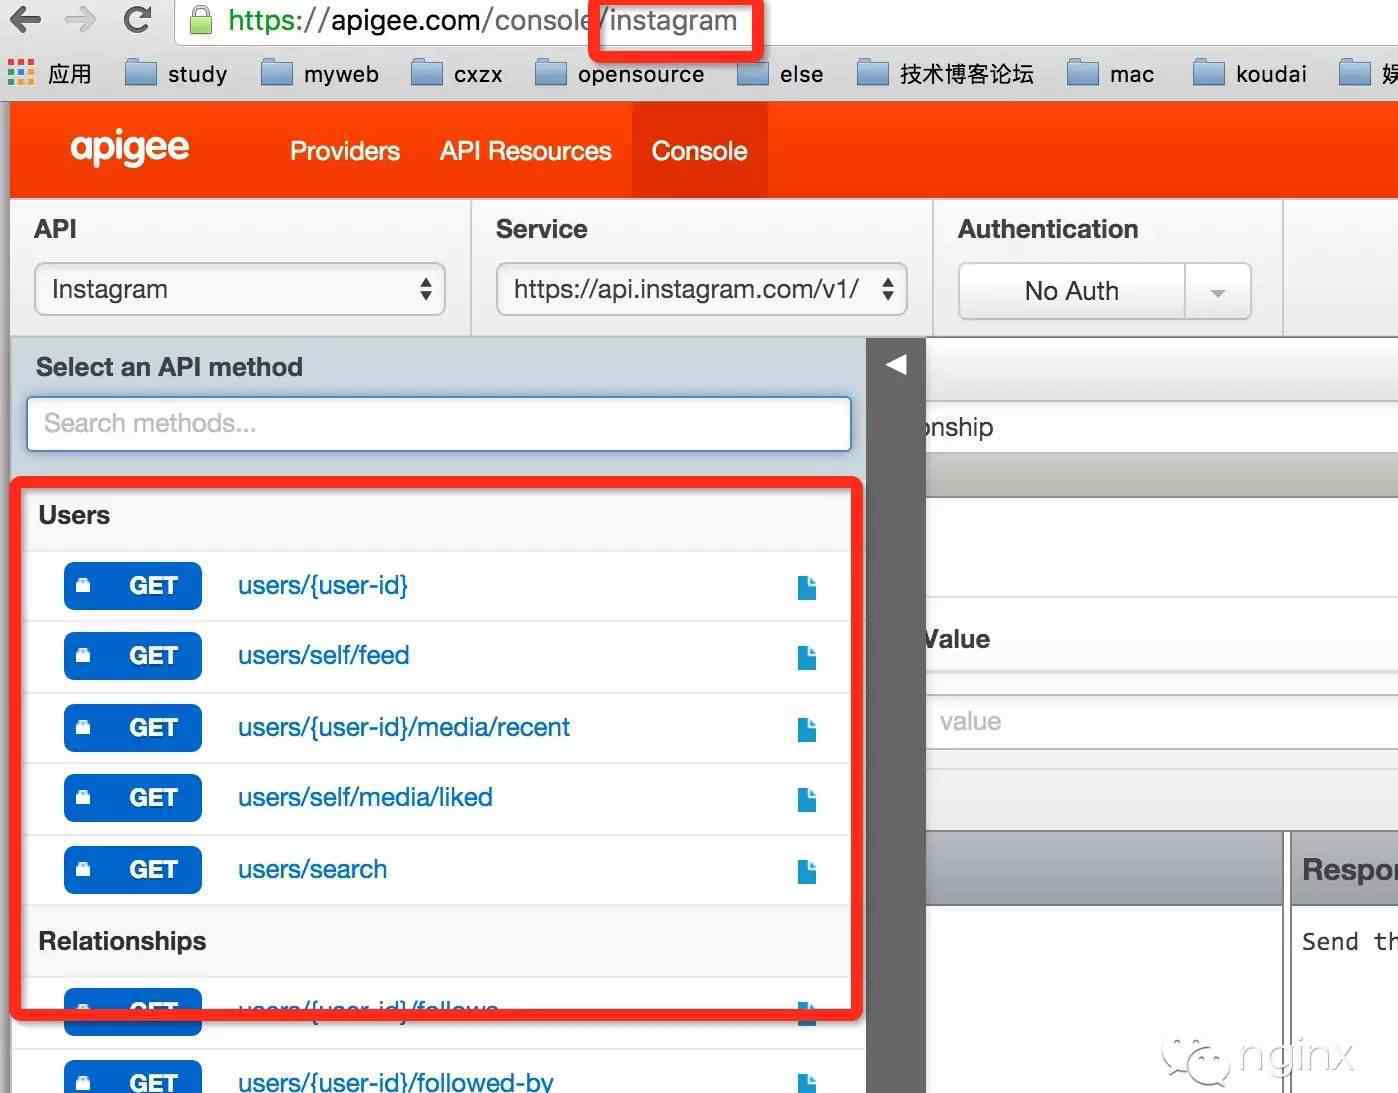Screen dimensions: 1398x1093
Task: Click the browser forward arrow
Action: (x=80, y=19)
